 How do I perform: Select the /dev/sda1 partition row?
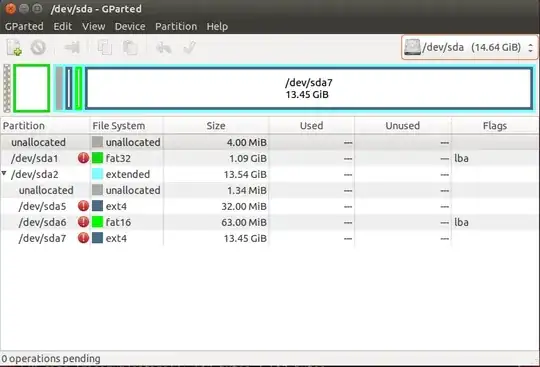[x=270, y=158]
